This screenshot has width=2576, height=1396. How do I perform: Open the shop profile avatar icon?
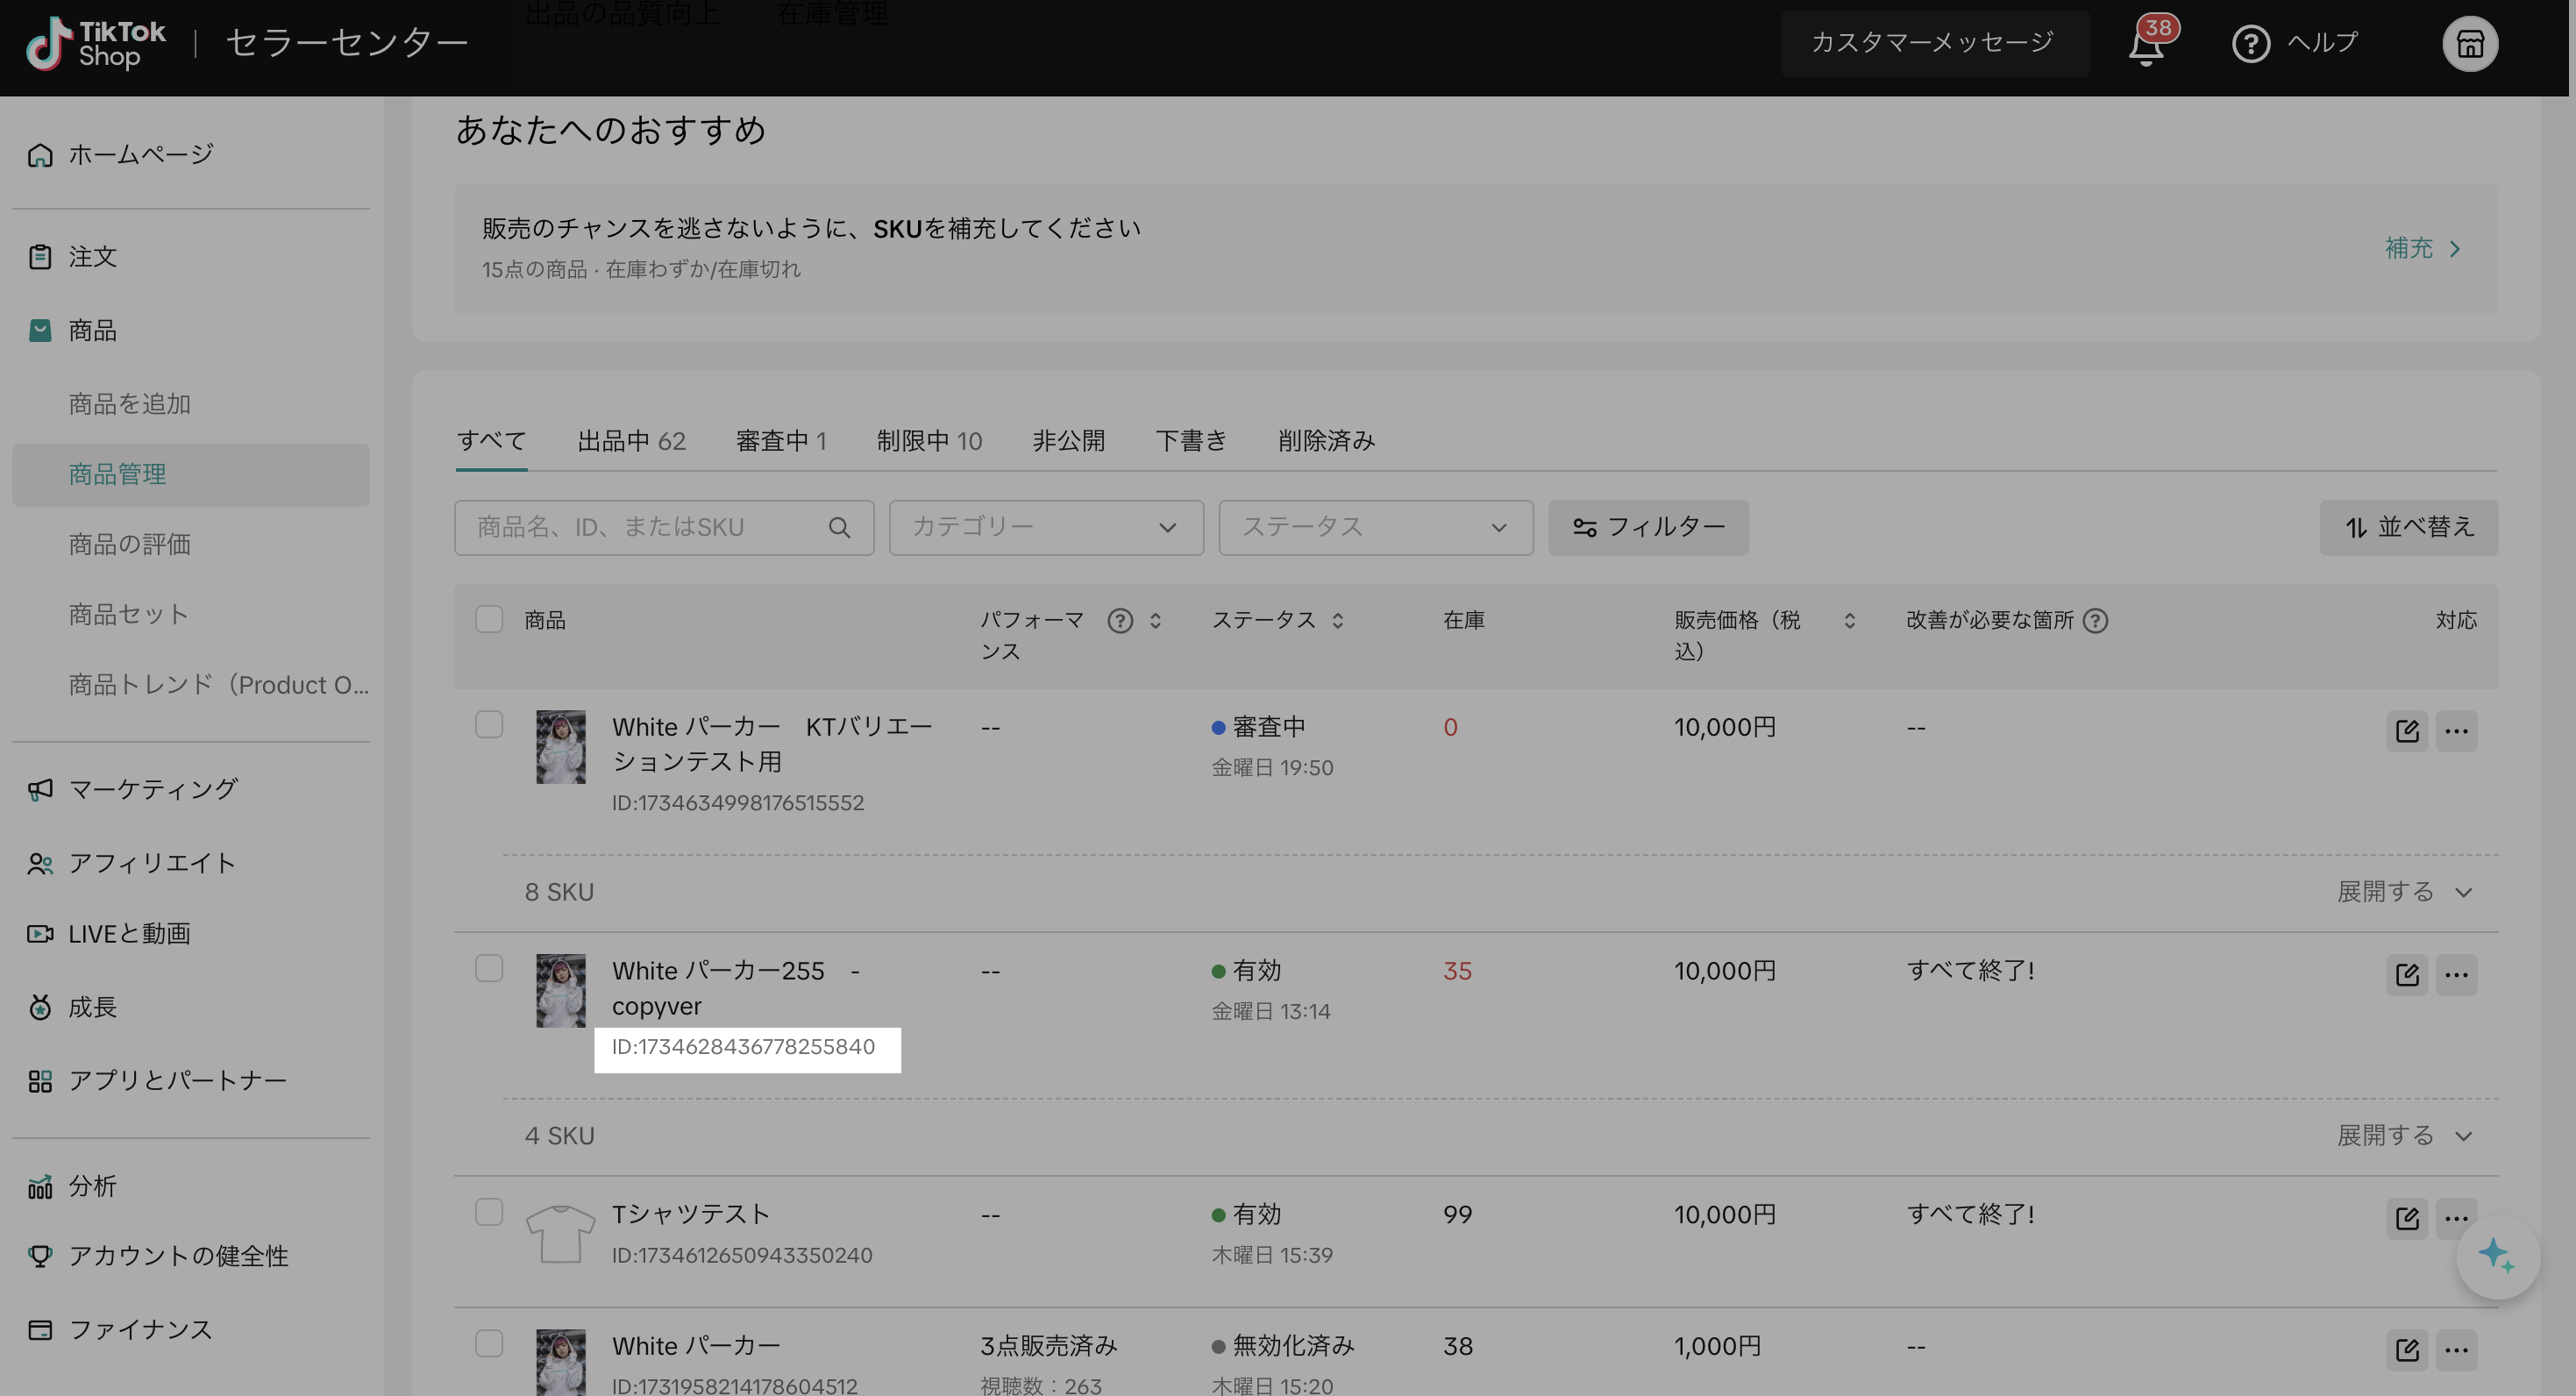2470,44
